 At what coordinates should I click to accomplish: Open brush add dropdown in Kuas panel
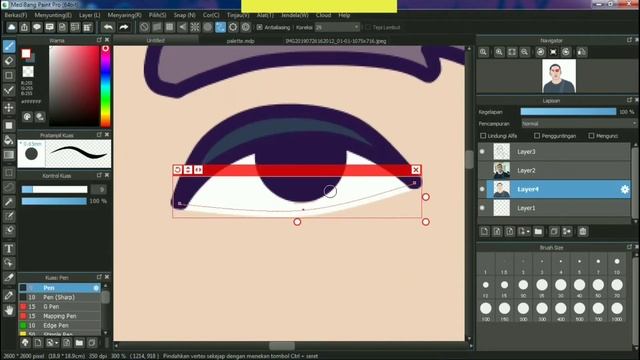pos(51,342)
